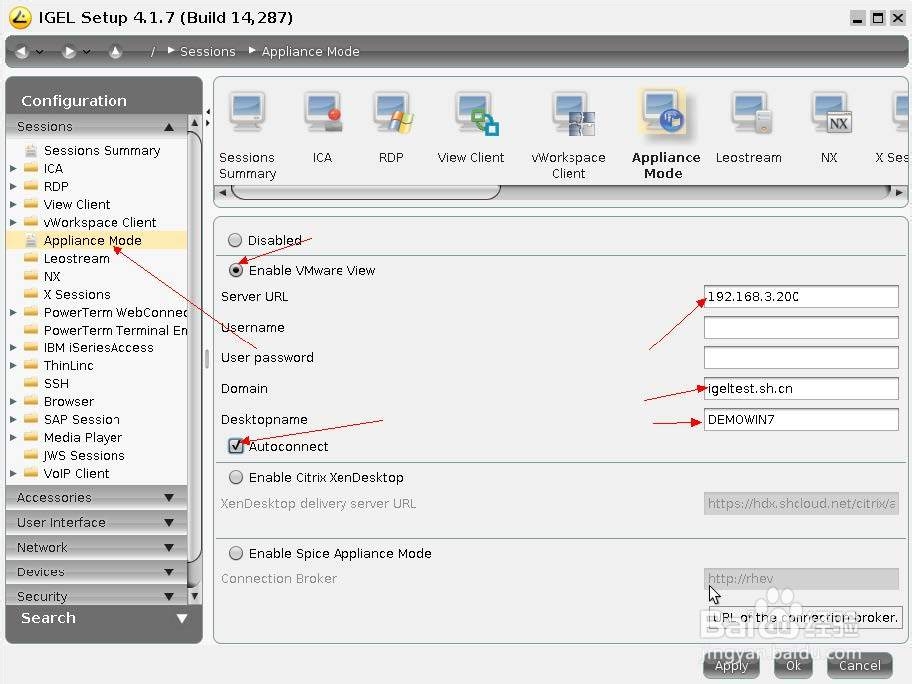
Task: Select PowerTerm Terminal Emulation tree item
Action: point(115,331)
